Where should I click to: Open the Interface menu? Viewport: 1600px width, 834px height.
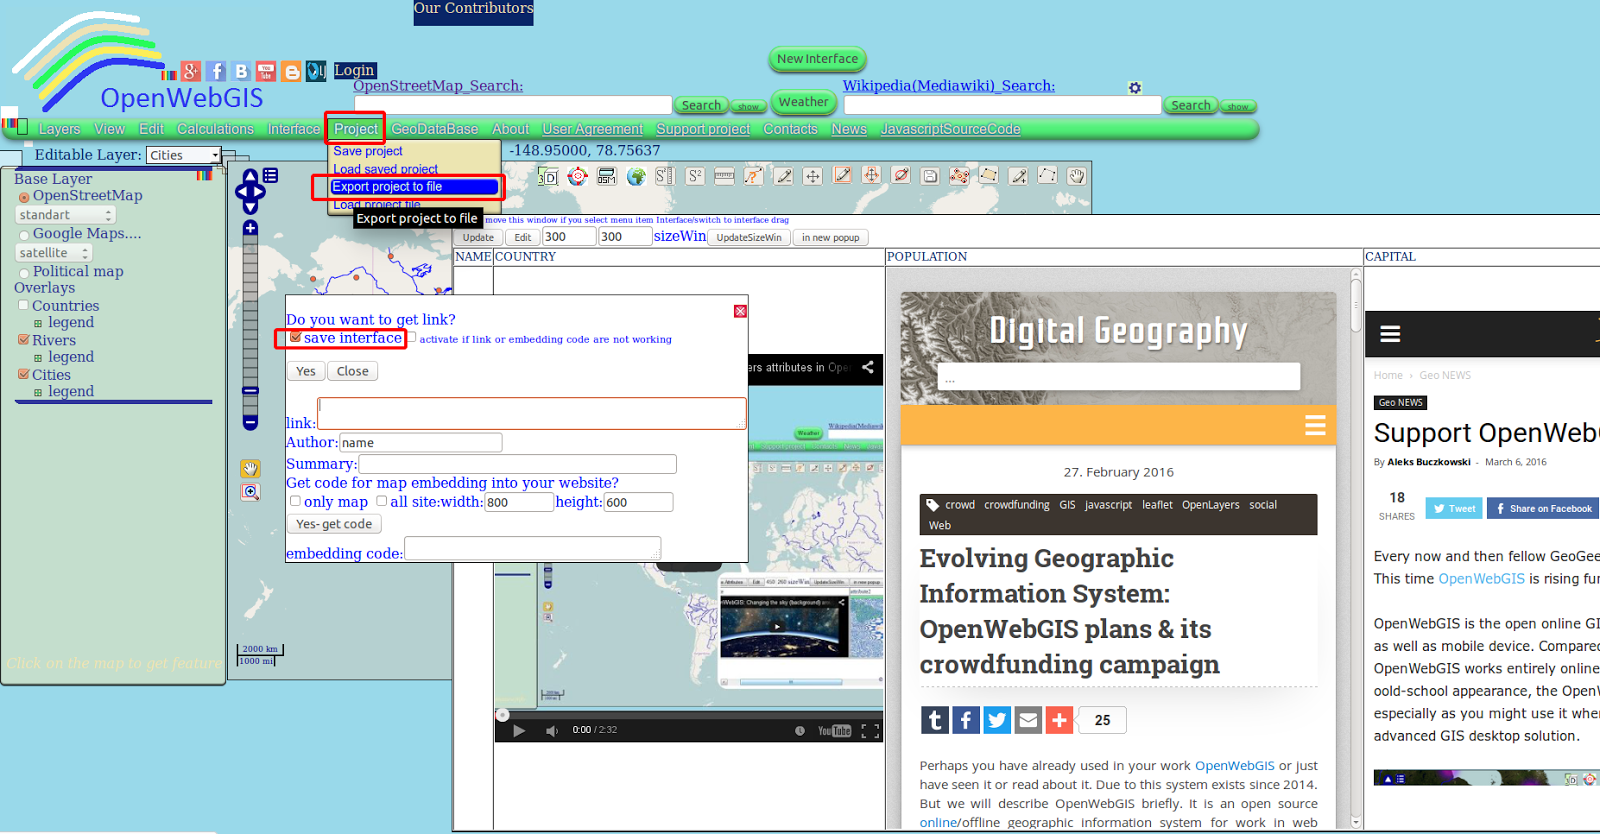point(294,129)
